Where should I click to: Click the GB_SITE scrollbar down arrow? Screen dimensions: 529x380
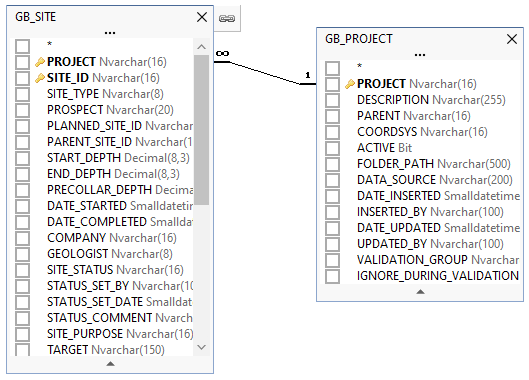tap(201, 347)
